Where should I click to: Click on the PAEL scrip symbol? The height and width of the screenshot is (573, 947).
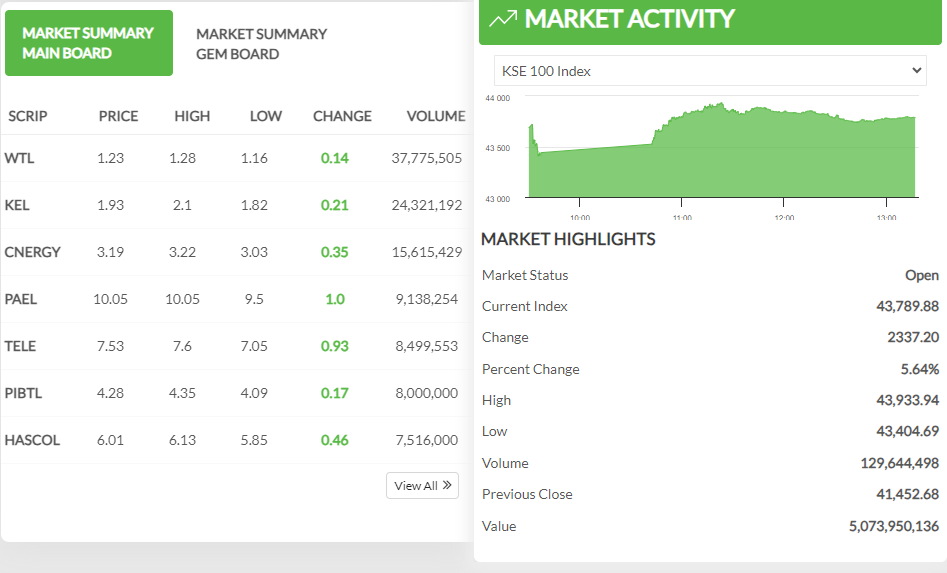point(20,299)
